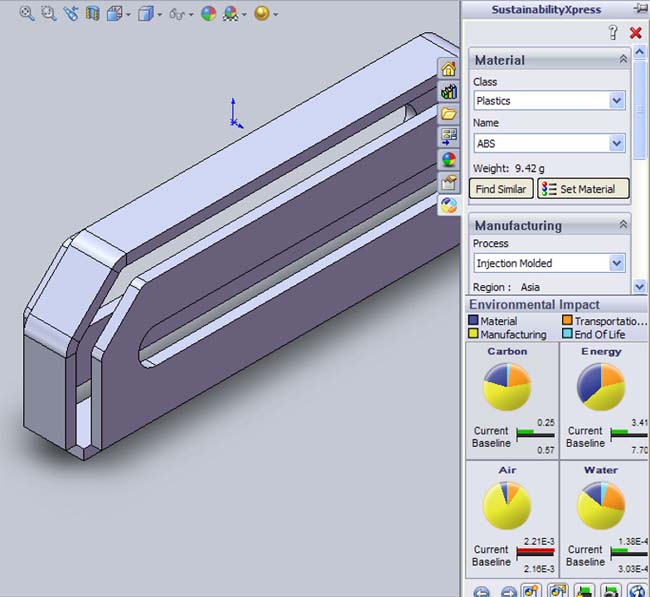The image size is (650, 597).
Task: Open the View Settings dropdown arrow
Action: [x=276, y=15]
